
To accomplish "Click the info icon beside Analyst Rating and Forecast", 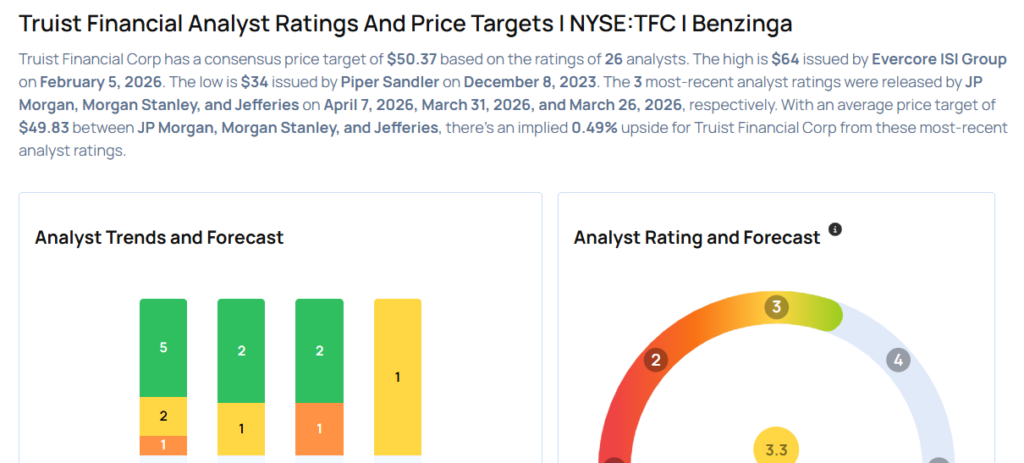I will point(835,230).
